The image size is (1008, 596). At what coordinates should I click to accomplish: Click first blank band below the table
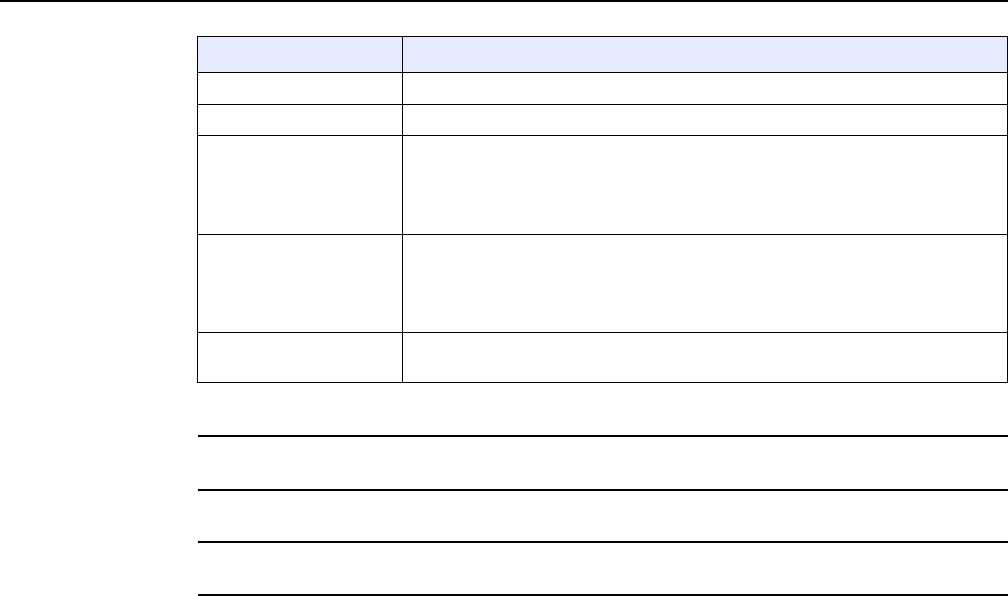click(x=600, y=462)
